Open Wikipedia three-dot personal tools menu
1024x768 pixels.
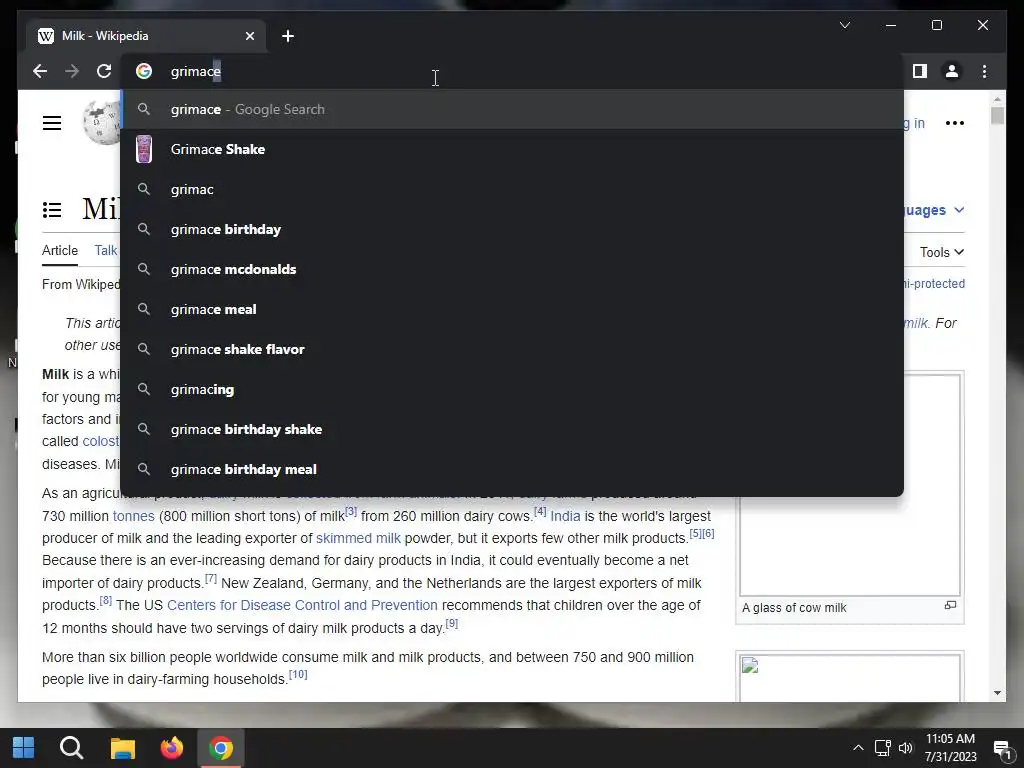pos(955,123)
